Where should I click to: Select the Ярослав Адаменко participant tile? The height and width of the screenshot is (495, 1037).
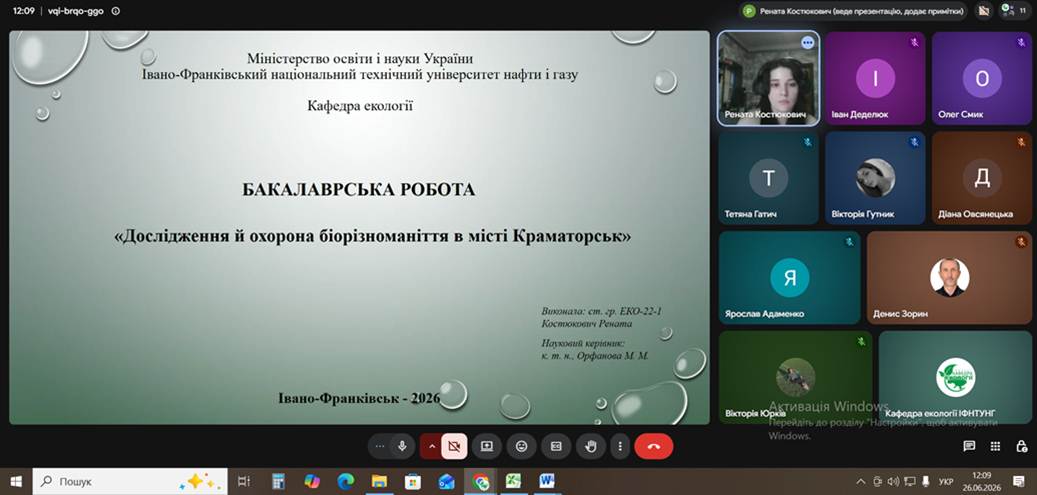pos(790,277)
